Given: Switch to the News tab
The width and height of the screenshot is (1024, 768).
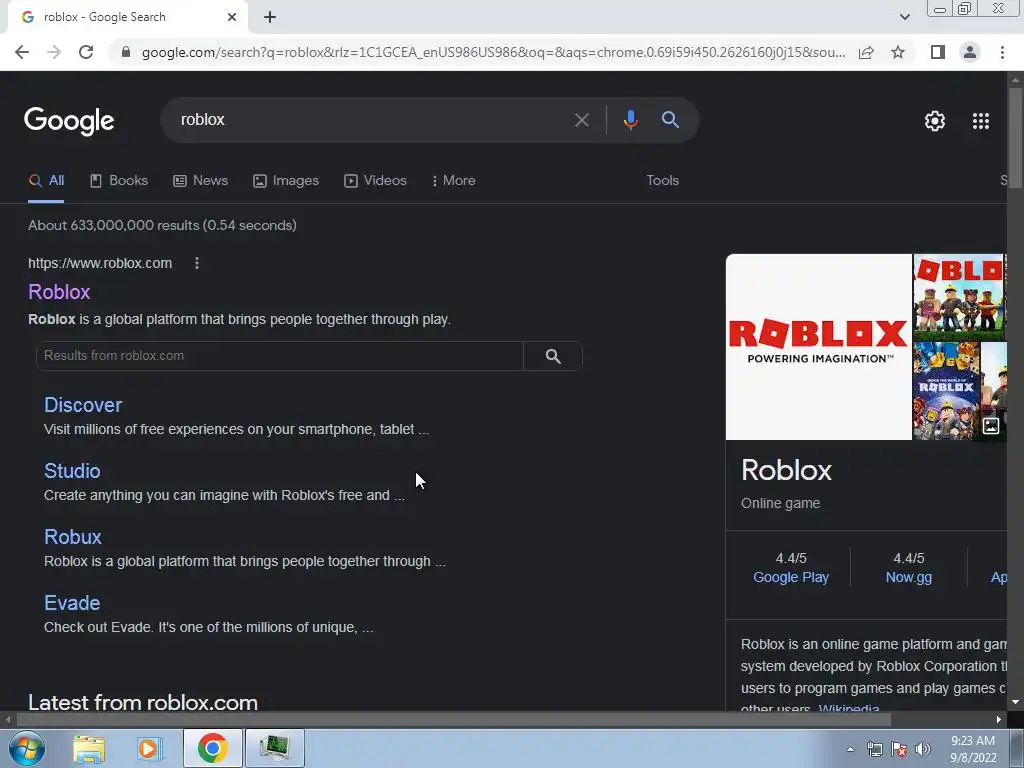Looking at the screenshot, I should [x=200, y=181].
